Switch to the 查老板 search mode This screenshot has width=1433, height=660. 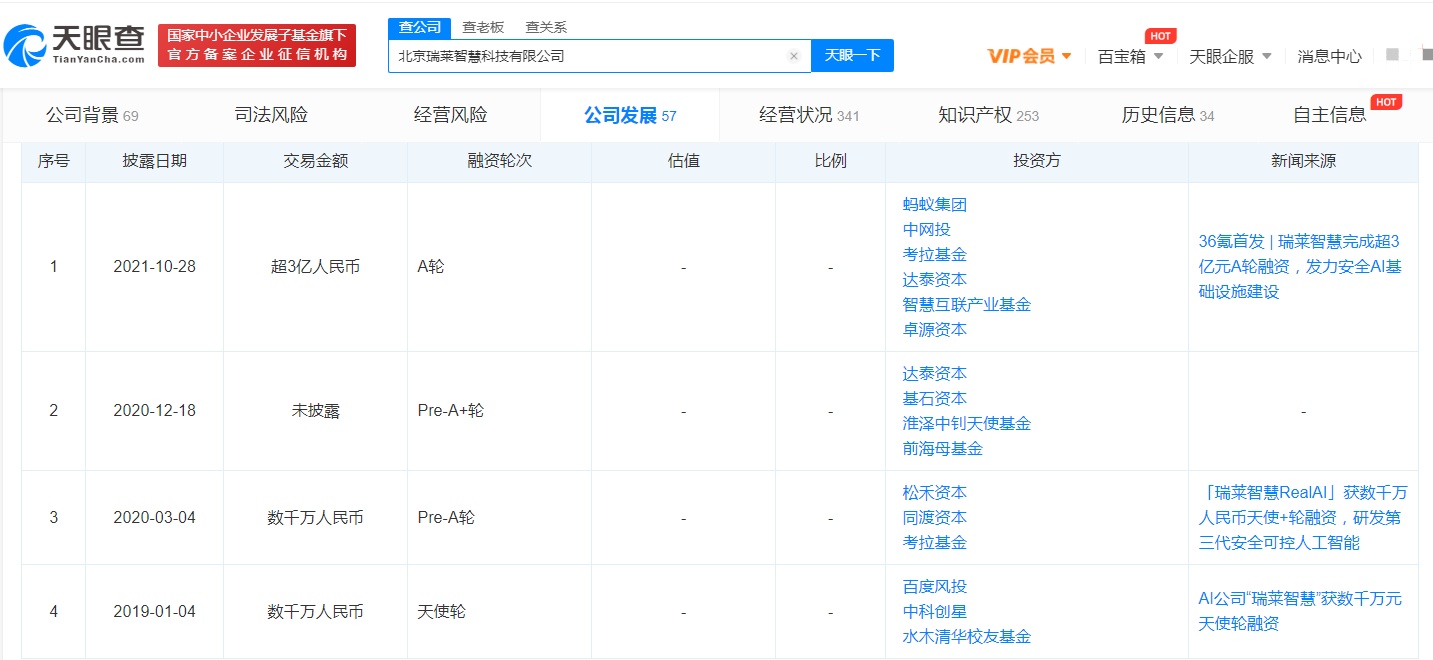tap(483, 28)
